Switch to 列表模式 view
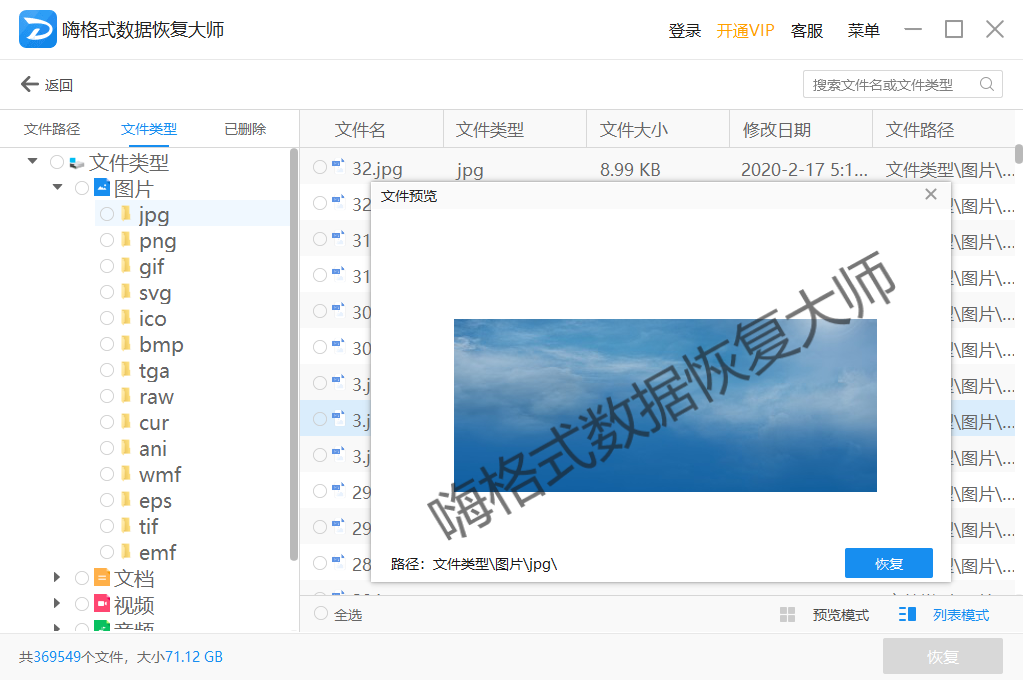Image resolution: width=1023 pixels, height=680 pixels. coord(960,615)
